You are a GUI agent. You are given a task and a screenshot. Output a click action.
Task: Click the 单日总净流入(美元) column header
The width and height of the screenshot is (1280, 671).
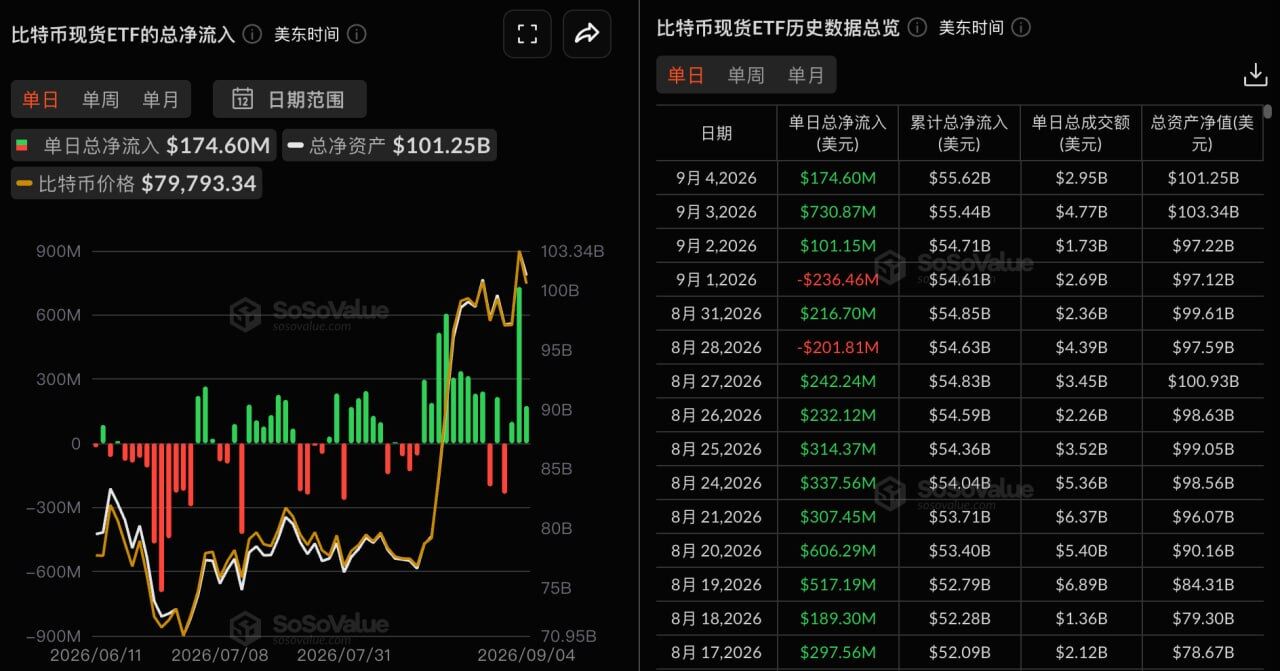(x=838, y=133)
